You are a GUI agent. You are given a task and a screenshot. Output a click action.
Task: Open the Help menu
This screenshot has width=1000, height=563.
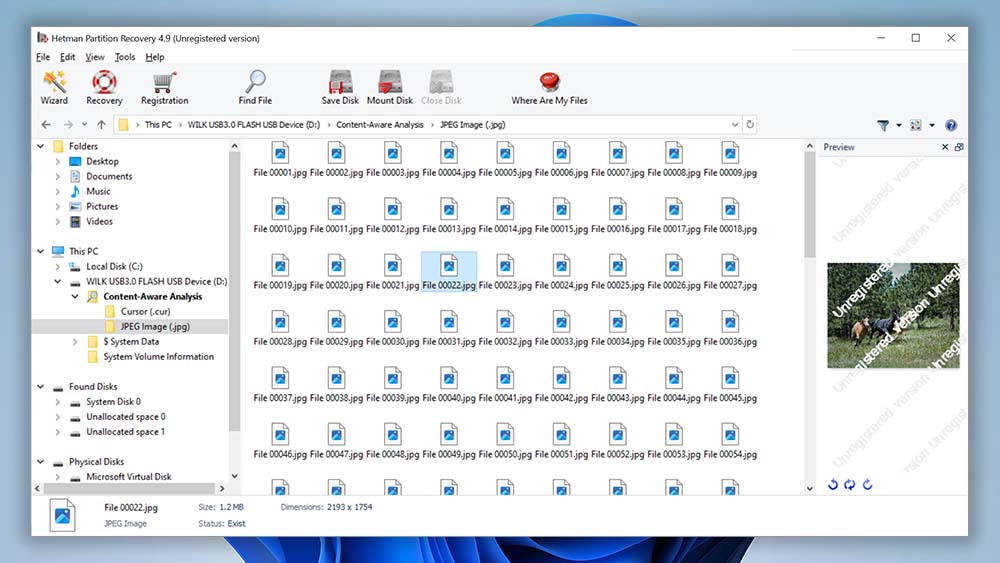pyautogui.click(x=155, y=57)
